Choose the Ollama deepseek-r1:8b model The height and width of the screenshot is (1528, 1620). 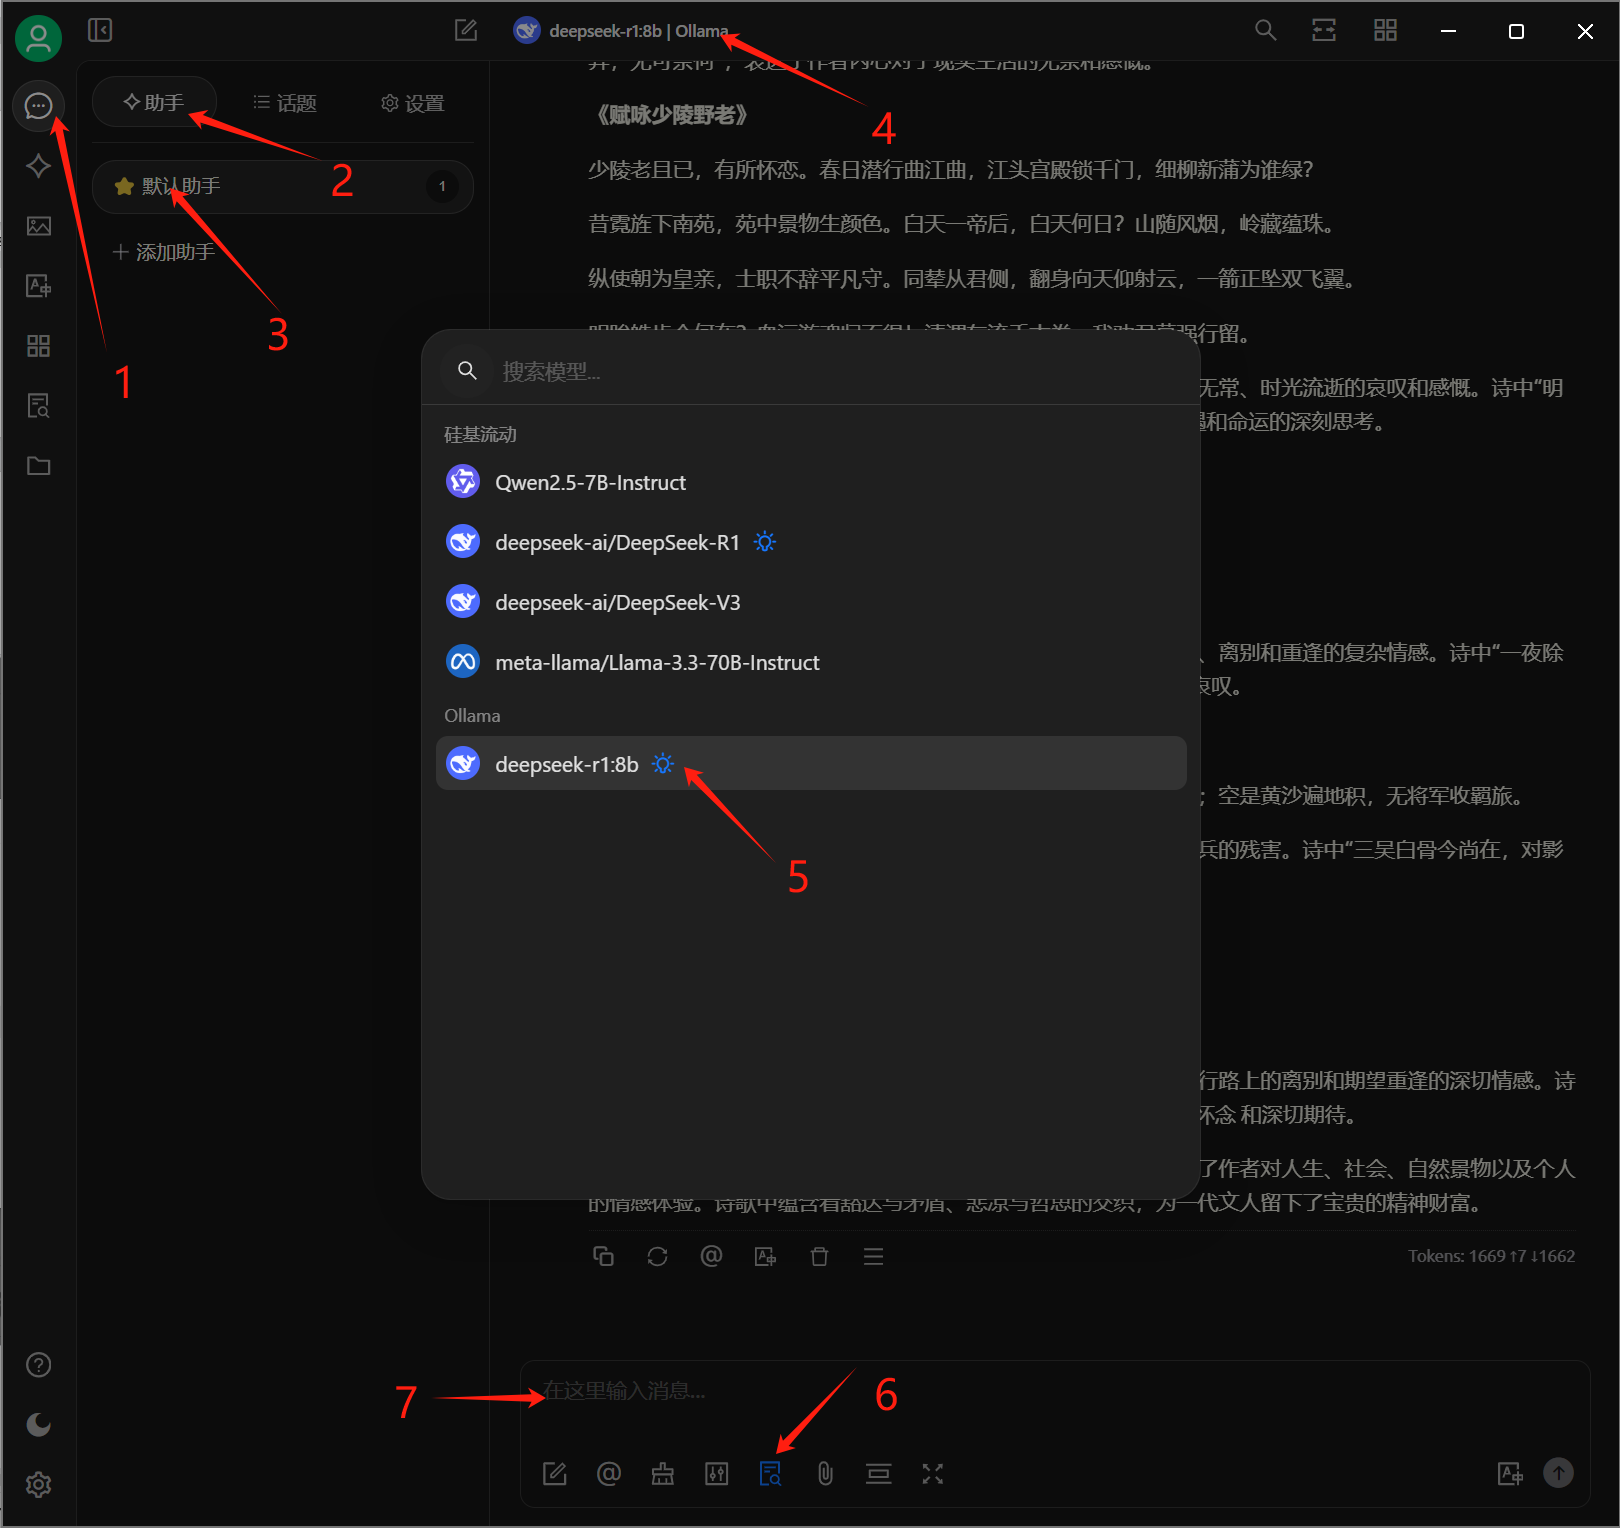(x=811, y=764)
